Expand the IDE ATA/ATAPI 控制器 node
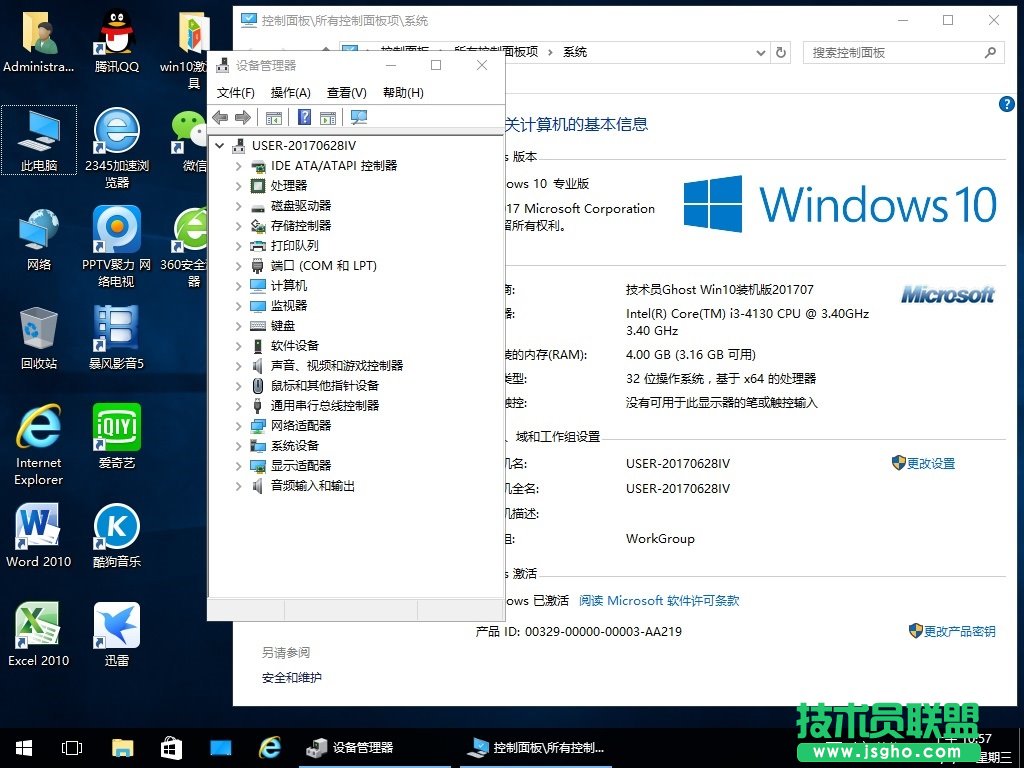 [x=238, y=166]
